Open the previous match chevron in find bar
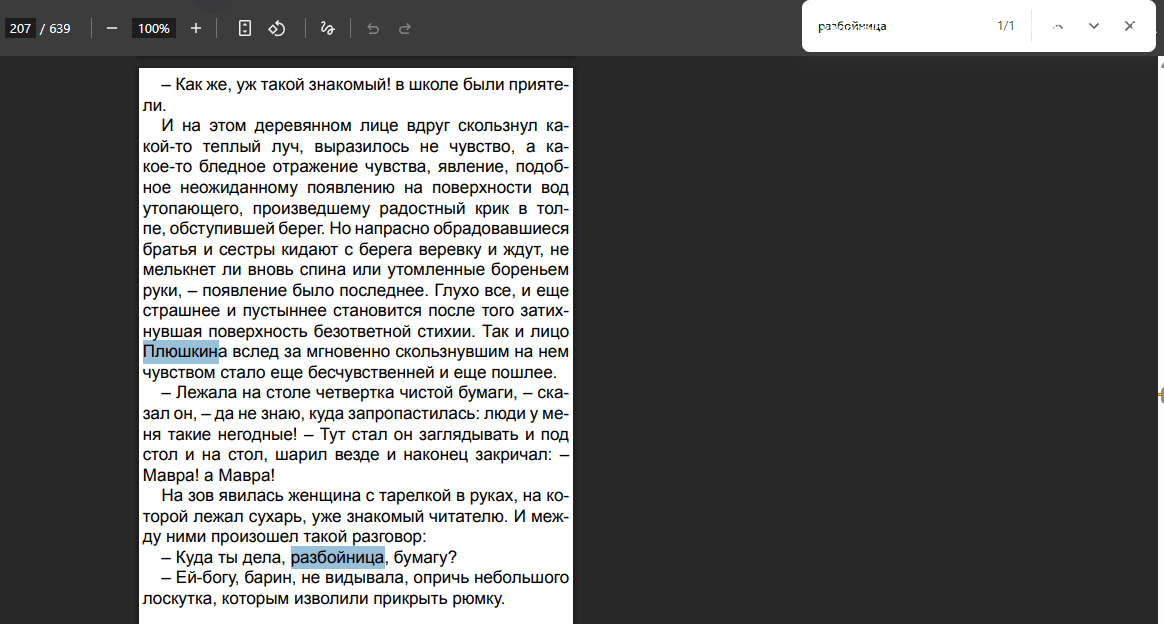 click(1058, 25)
